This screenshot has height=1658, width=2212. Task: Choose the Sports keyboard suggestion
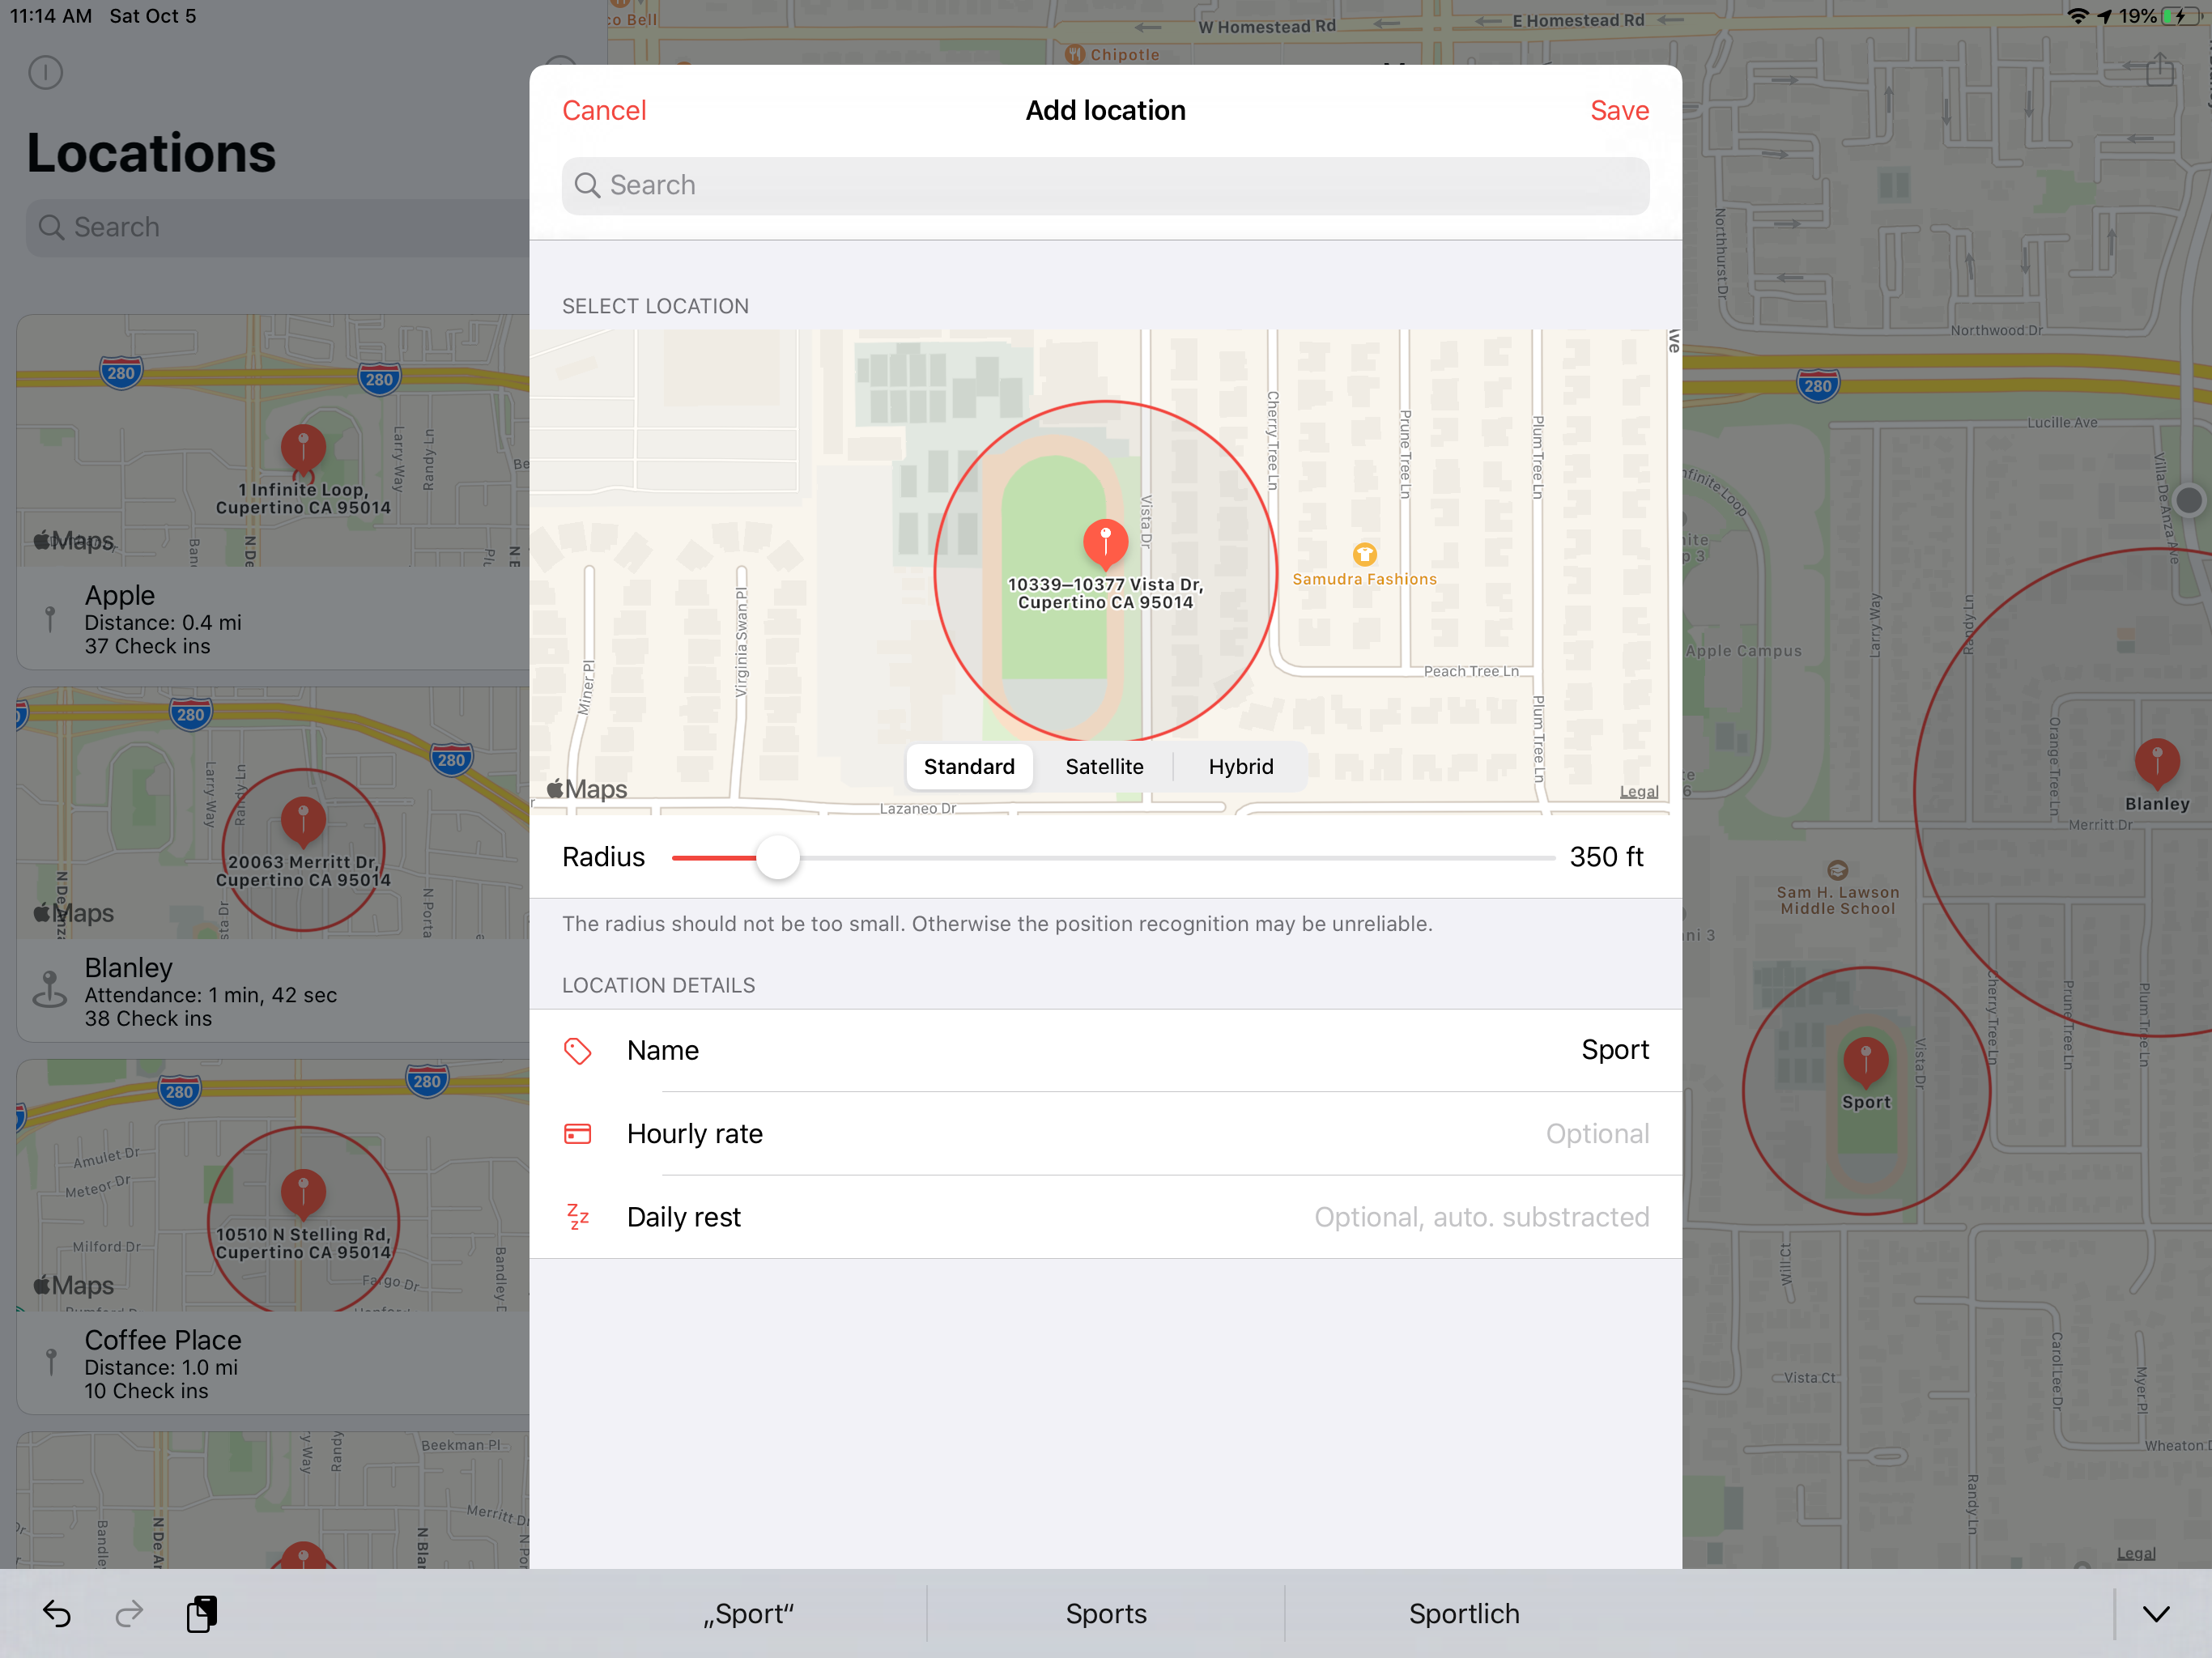[x=1106, y=1613]
